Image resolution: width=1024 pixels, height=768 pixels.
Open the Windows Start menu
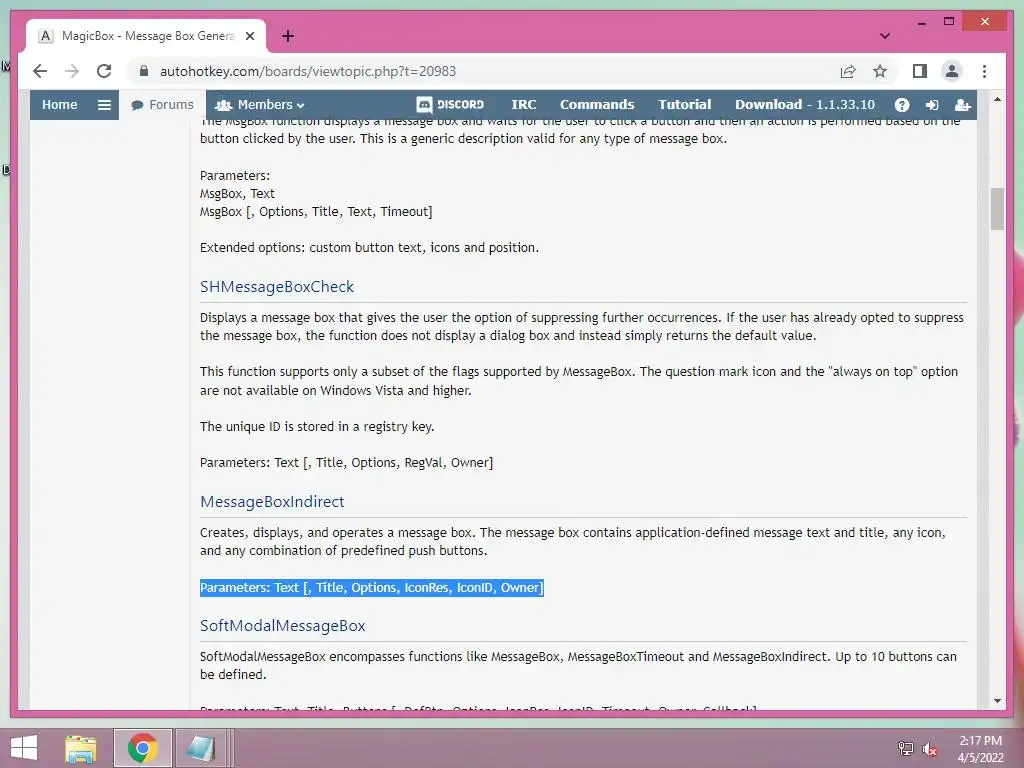[24, 748]
